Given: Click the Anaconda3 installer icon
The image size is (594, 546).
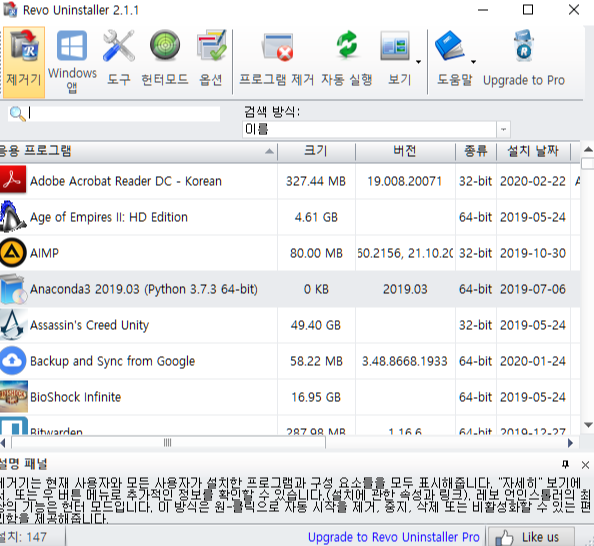Looking at the screenshot, I should coord(14,289).
